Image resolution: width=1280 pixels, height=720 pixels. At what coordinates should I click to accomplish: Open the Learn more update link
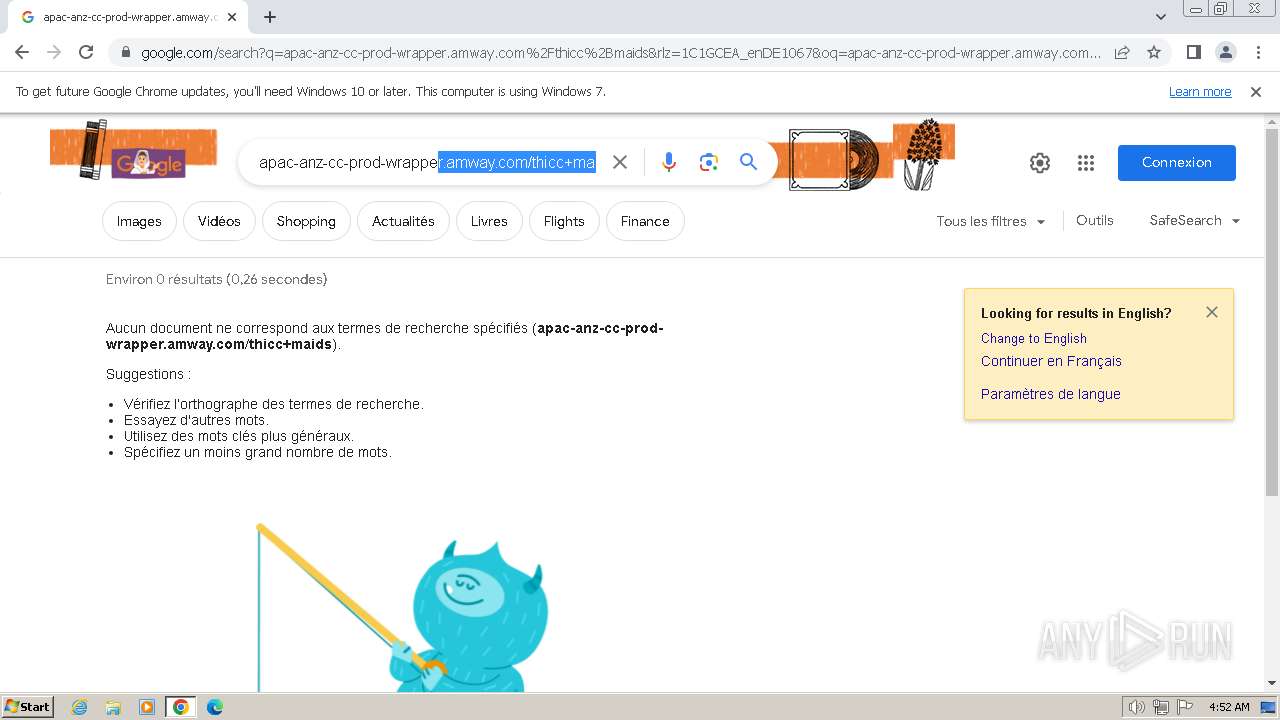click(1200, 91)
